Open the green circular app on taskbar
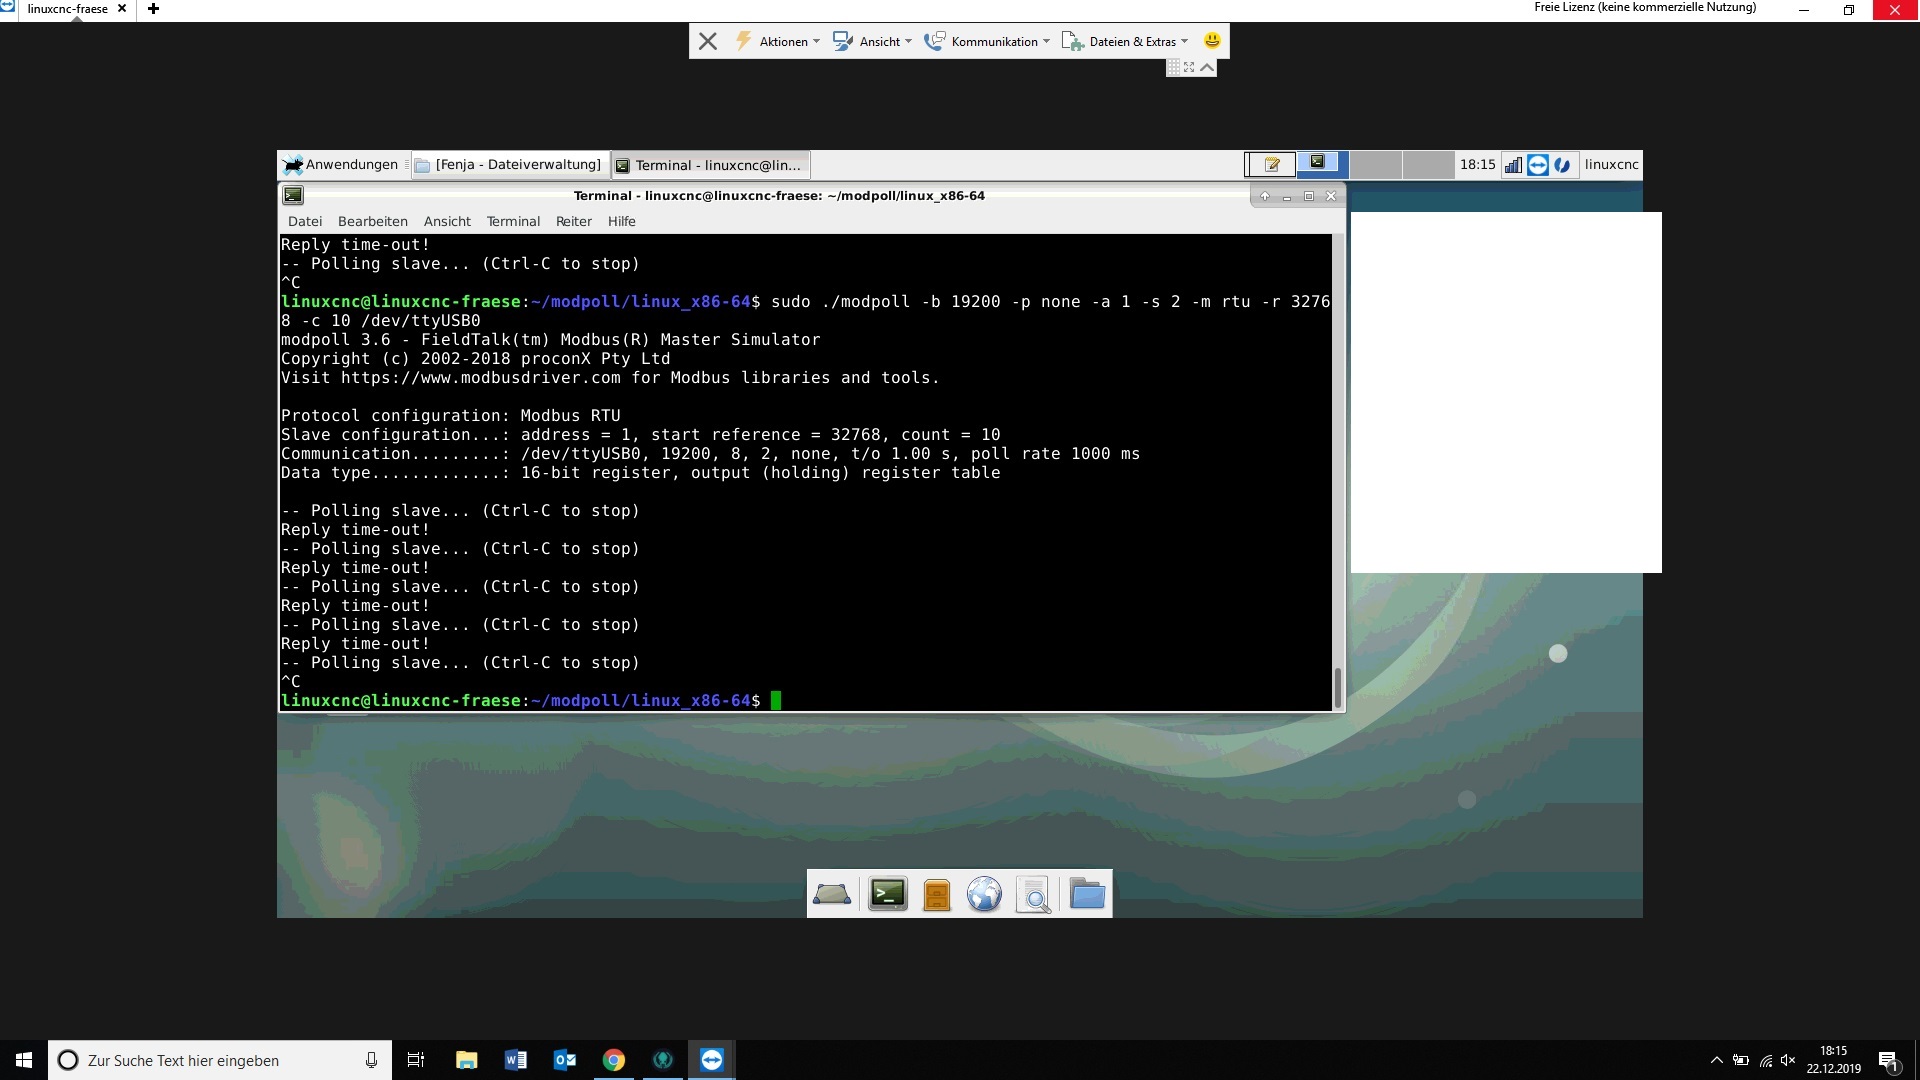 (x=663, y=1060)
